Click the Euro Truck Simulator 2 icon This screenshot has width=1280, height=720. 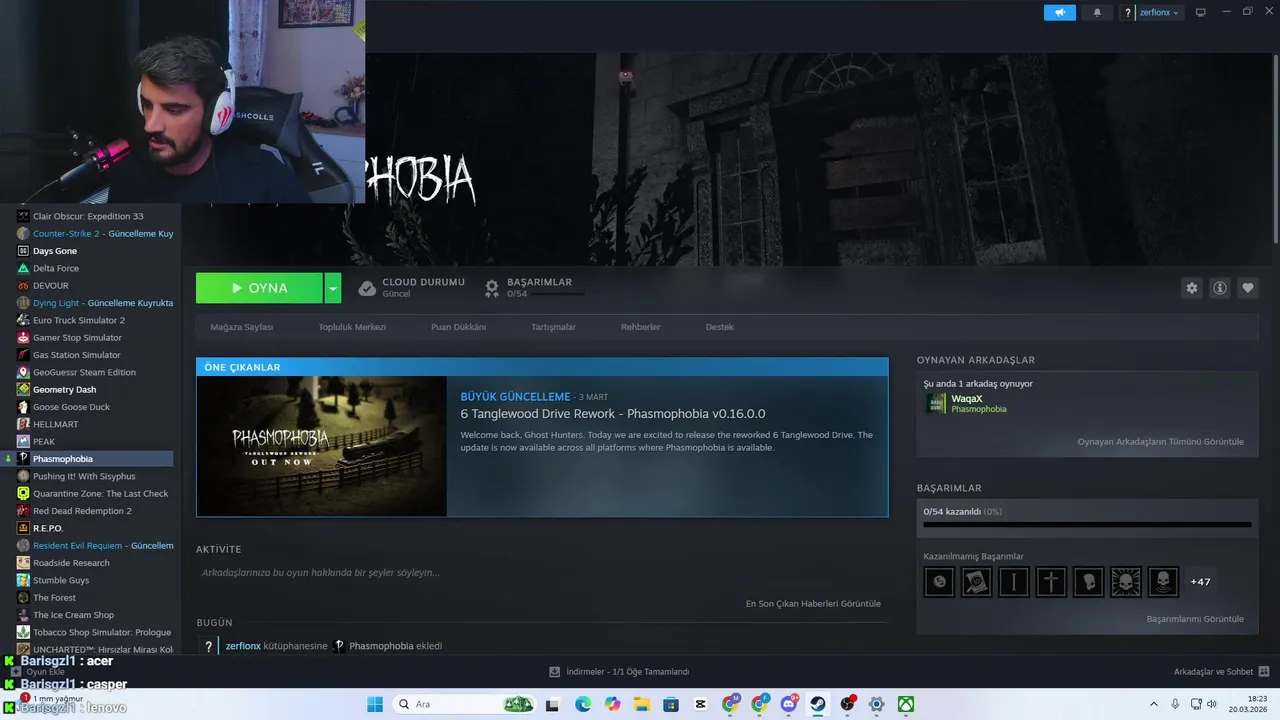(23, 320)
